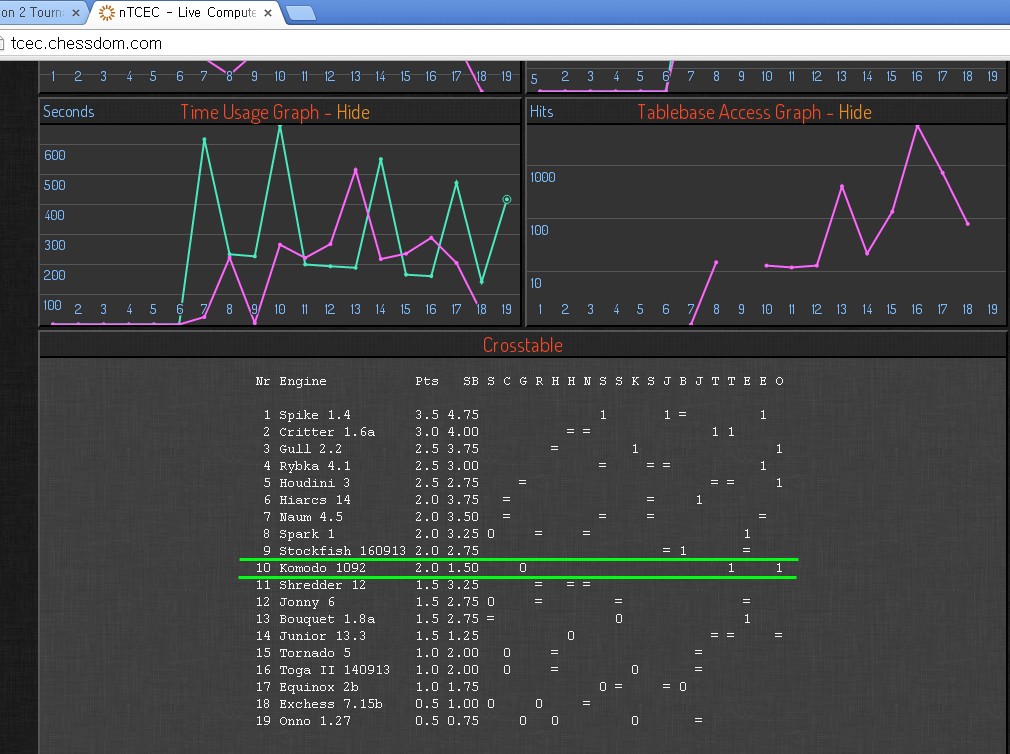Hide the Time Usage Graph
The width and height of the screenshot is (1010, 754).
pos(353,112)
